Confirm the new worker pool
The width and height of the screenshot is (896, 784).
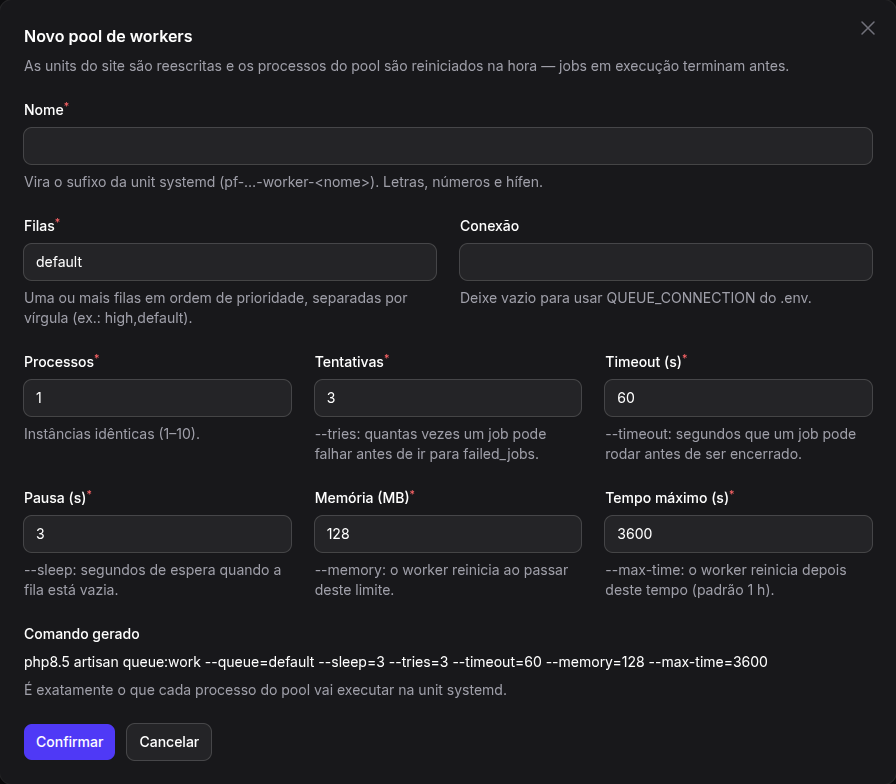(69, 742)
